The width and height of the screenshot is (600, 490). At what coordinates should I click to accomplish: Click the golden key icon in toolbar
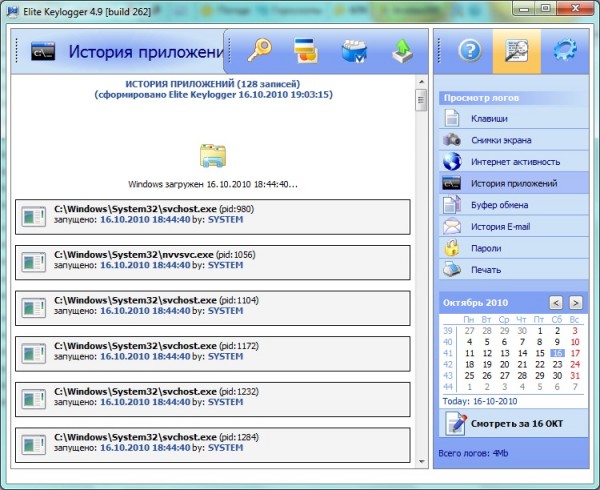pyautogui.click(x=259, y=50)
